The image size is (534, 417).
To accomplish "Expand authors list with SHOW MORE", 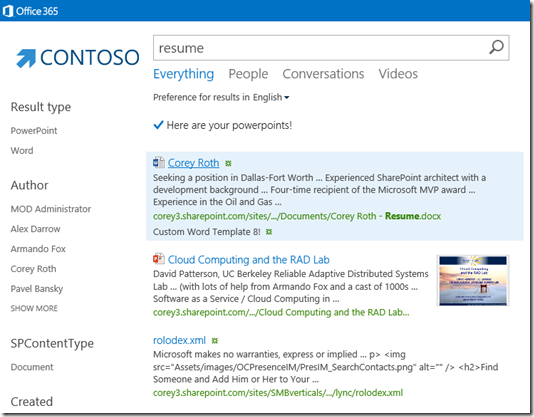I will tap(34, 308).
